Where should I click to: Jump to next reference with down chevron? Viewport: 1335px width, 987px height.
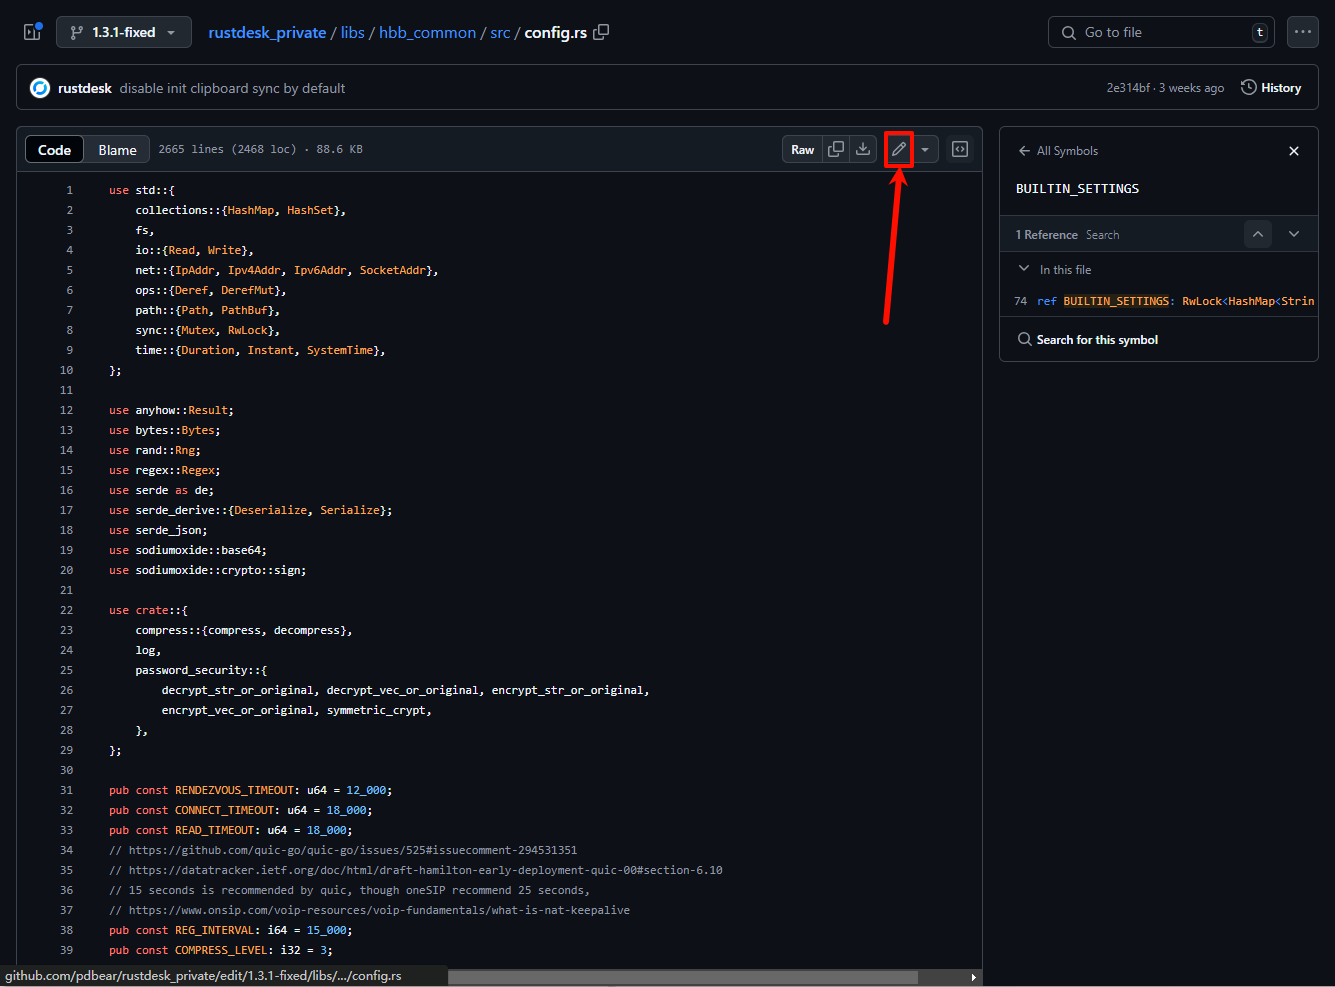point(1294,234)
